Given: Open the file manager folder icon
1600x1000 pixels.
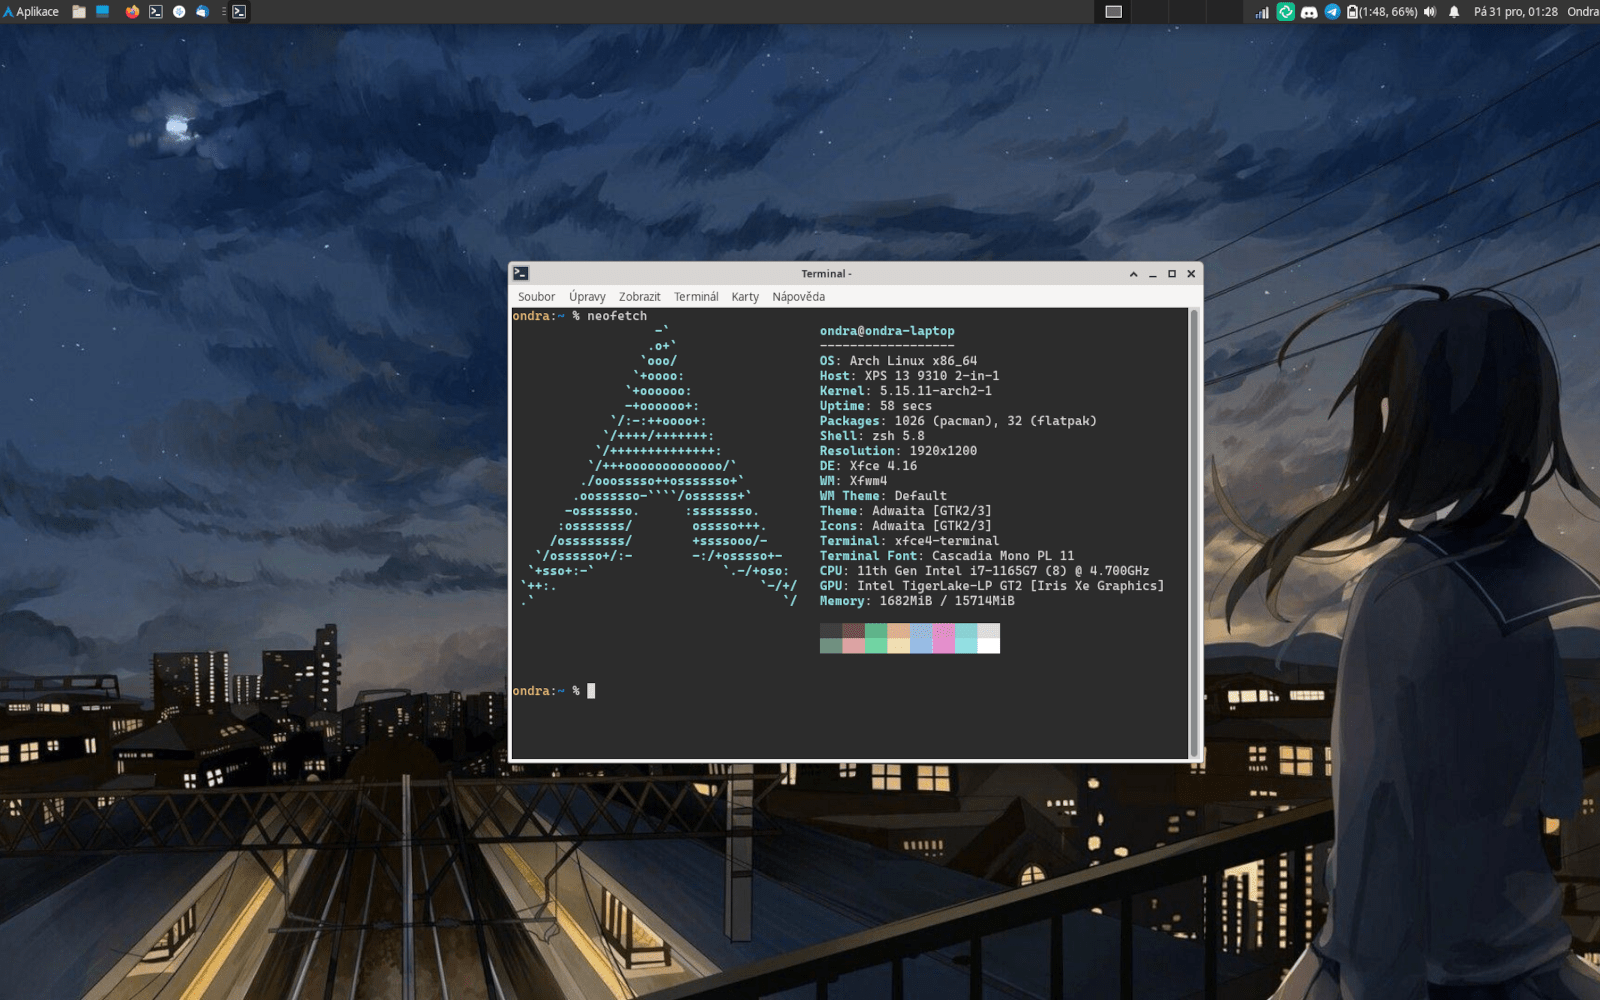Looking at the screenshot, I should [x=79, y=12].
